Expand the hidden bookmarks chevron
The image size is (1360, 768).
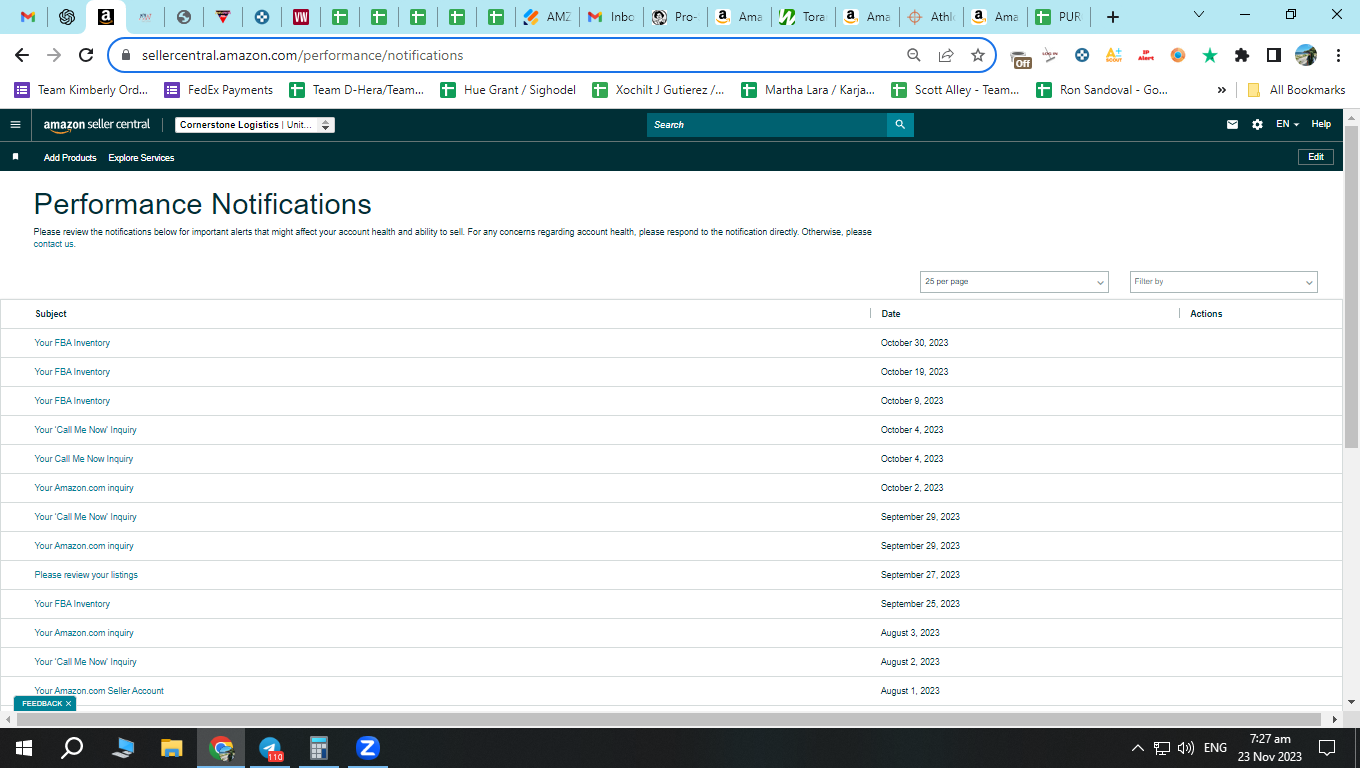click(1221, 90)
